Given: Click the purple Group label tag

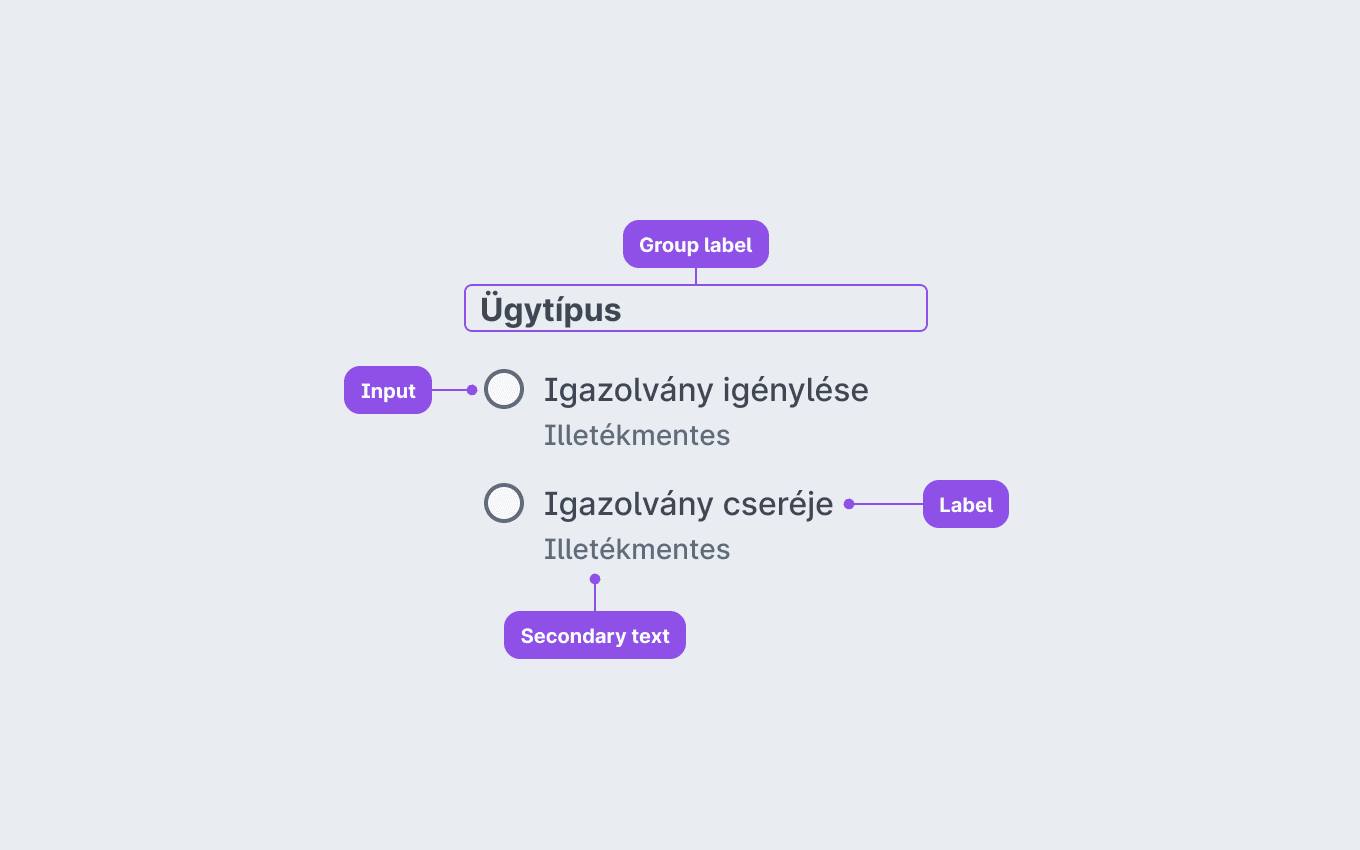Looking at the screenshot, I should 696,244.
